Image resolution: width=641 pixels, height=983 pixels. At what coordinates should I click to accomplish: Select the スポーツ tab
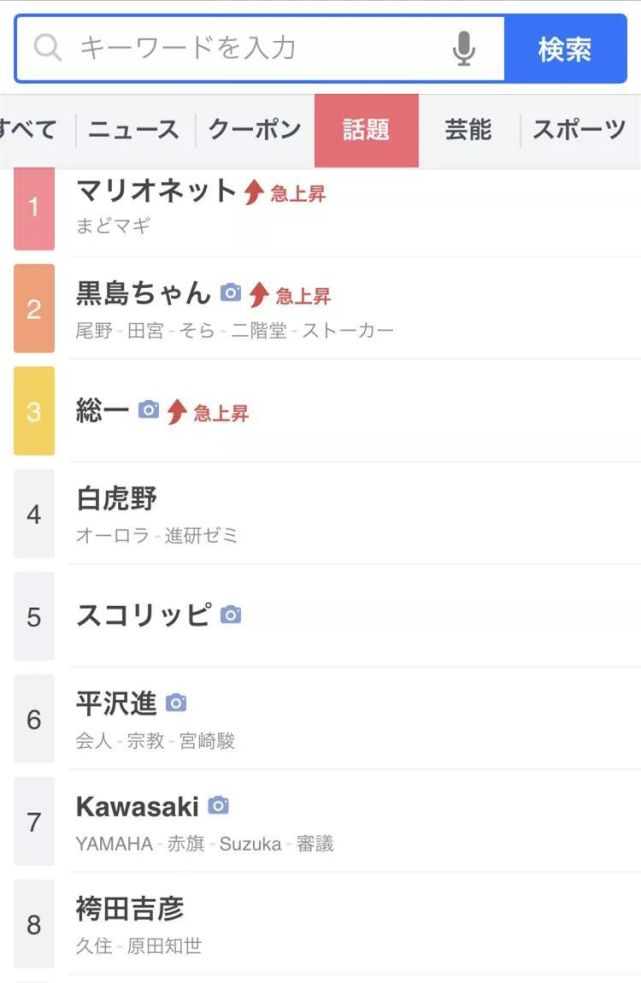577,128
